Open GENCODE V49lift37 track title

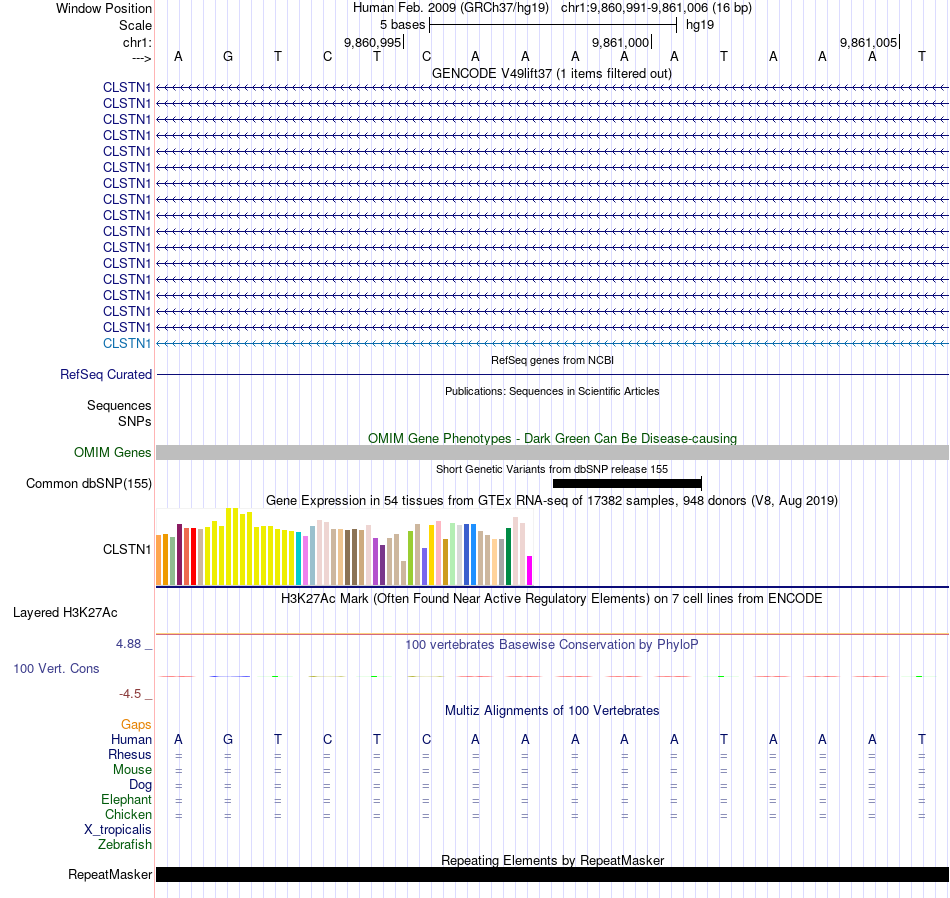(551, 73)
